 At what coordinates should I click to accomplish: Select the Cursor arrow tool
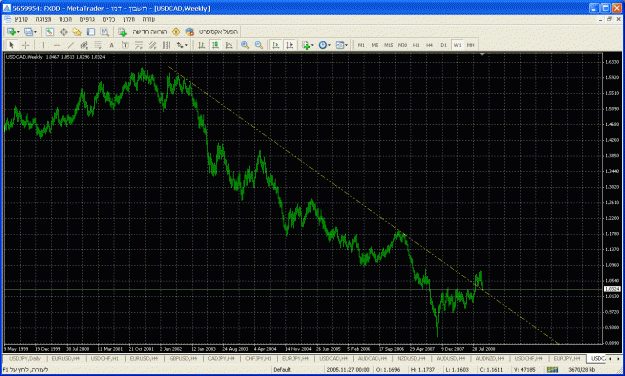12,45
